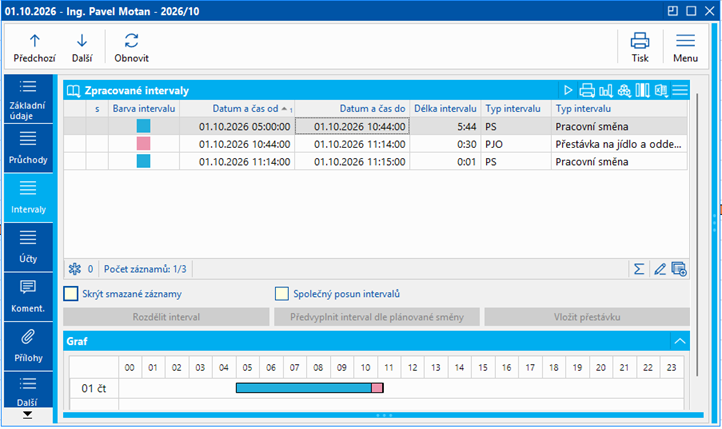Select the PJO interval type cell

[x=516, y=144]
